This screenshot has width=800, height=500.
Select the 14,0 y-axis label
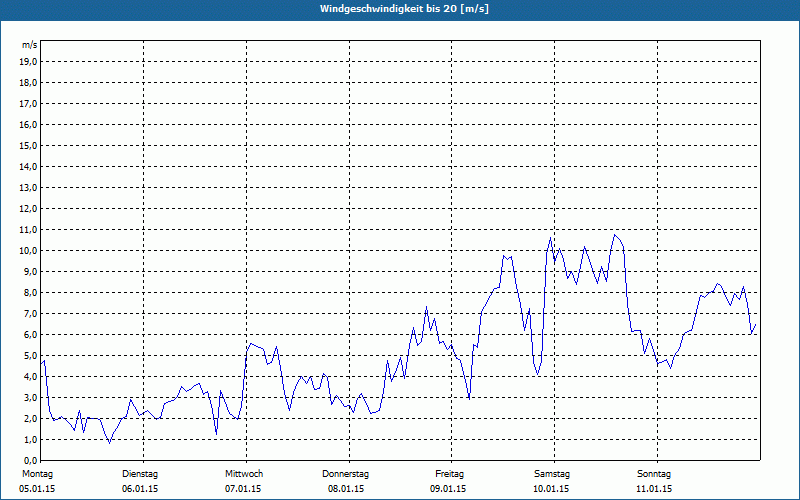point(28,167)
